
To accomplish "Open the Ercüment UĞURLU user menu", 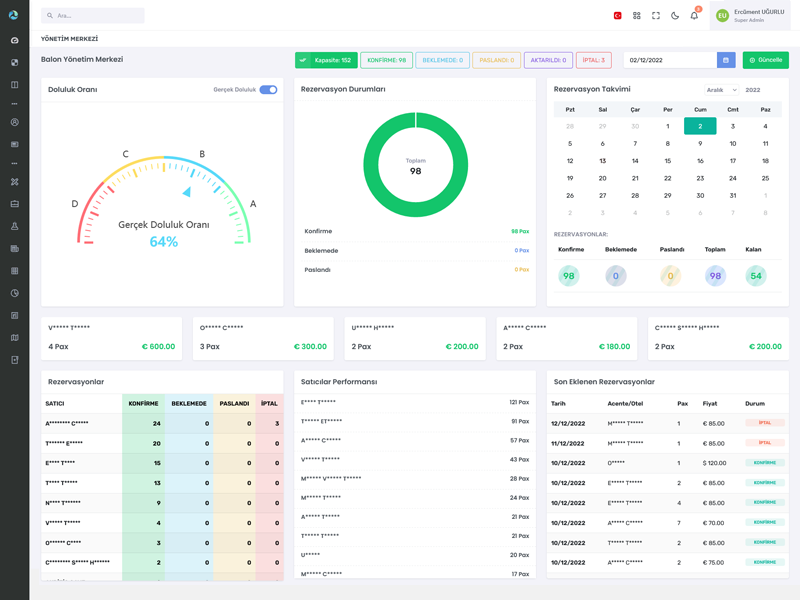I will (x=750, y=16).
